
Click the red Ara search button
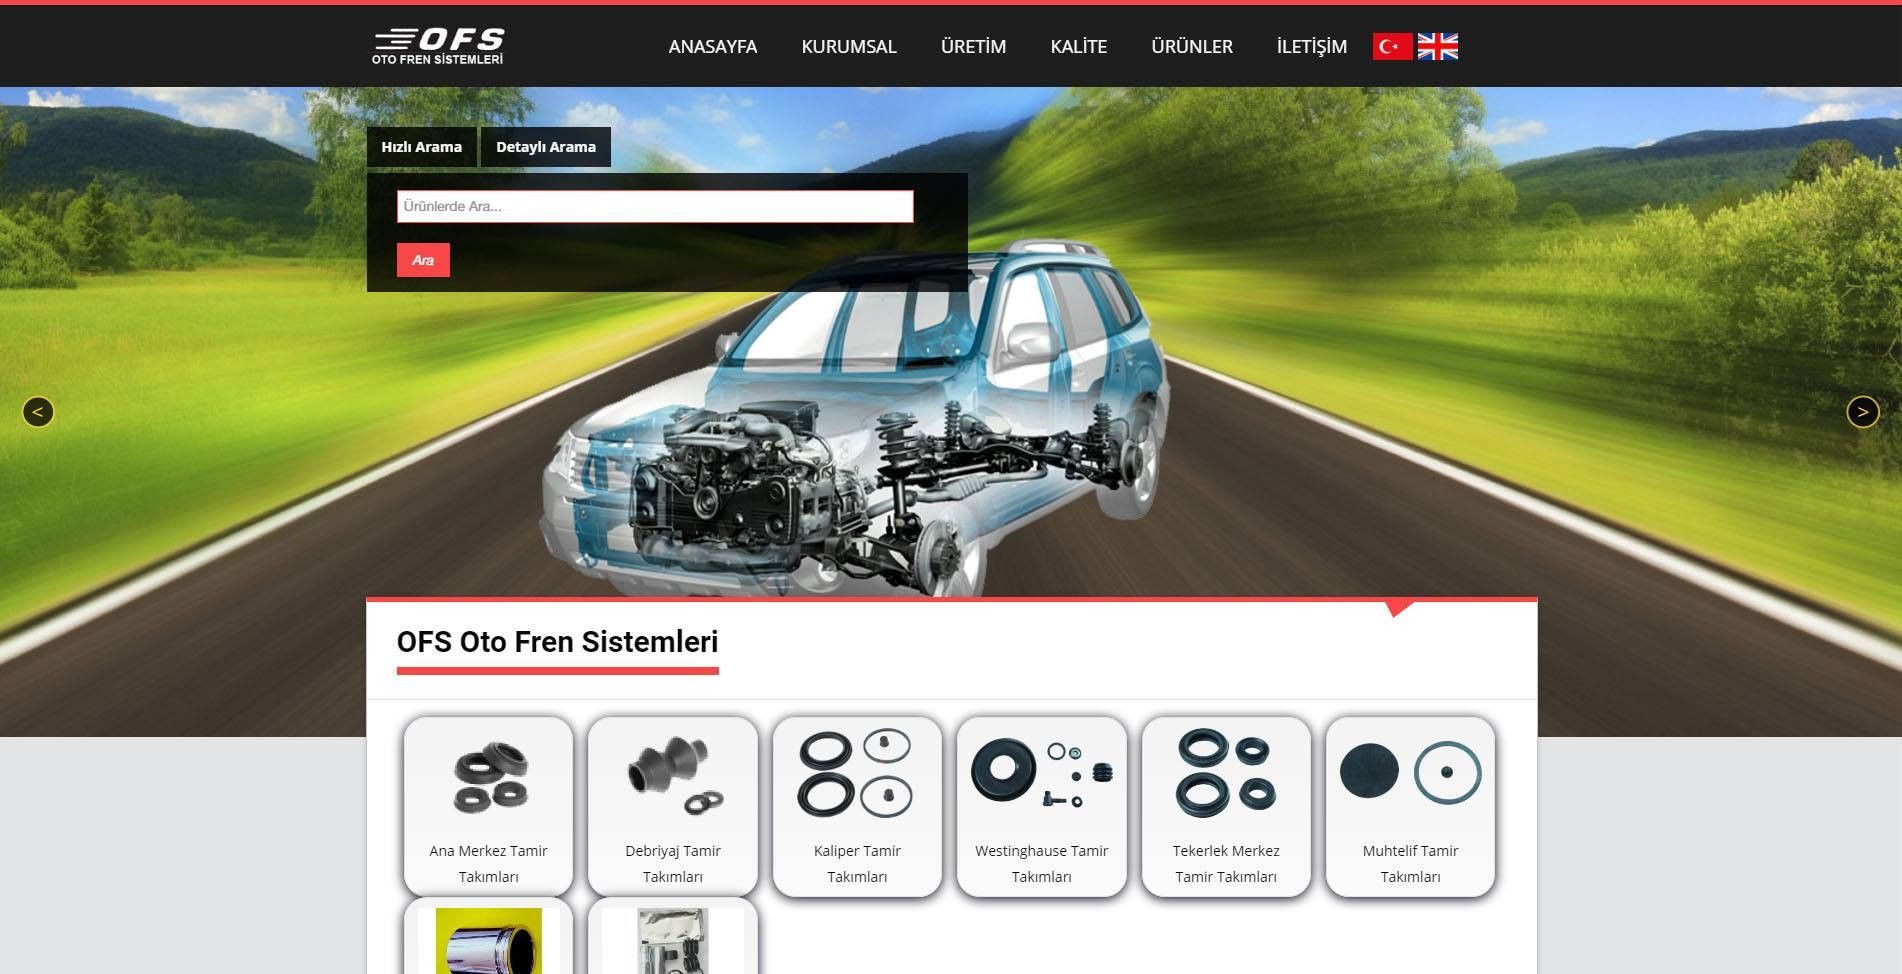click(x=423, y=260)
